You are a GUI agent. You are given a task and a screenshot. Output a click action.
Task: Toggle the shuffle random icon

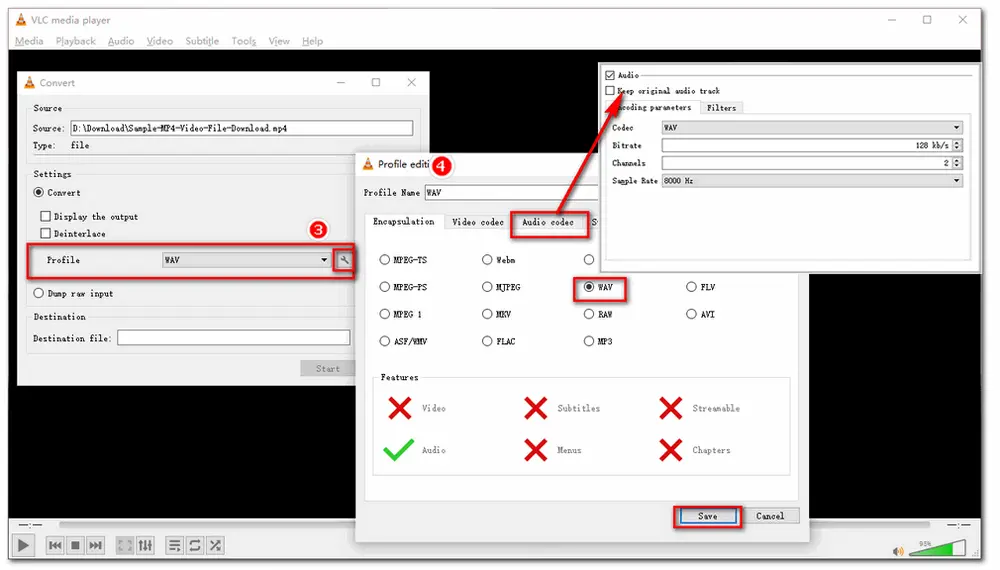point(216,546)
